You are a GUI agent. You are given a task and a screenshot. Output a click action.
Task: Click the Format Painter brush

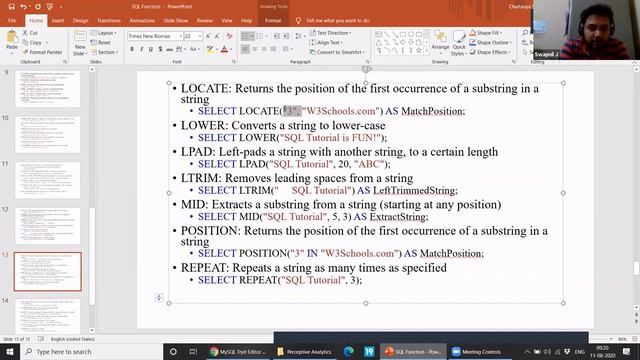point(25,52)
